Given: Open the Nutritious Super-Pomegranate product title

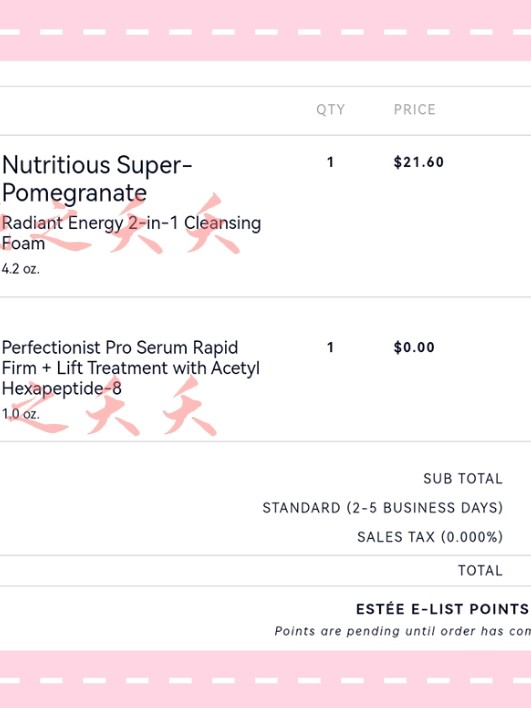Looking at the screenshot, I should click(x=97, y=179).
